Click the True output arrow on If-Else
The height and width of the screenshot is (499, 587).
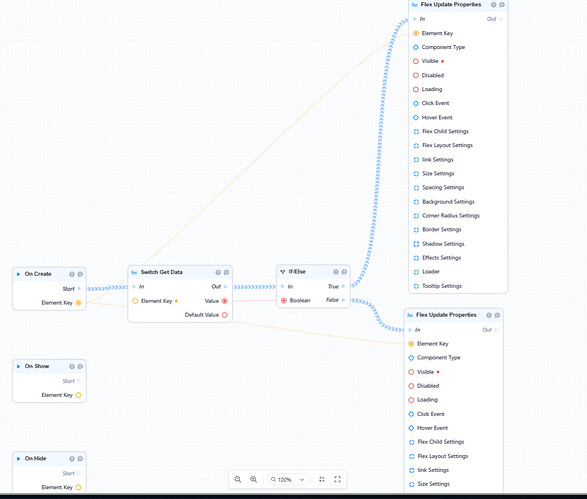coord(343,286)
